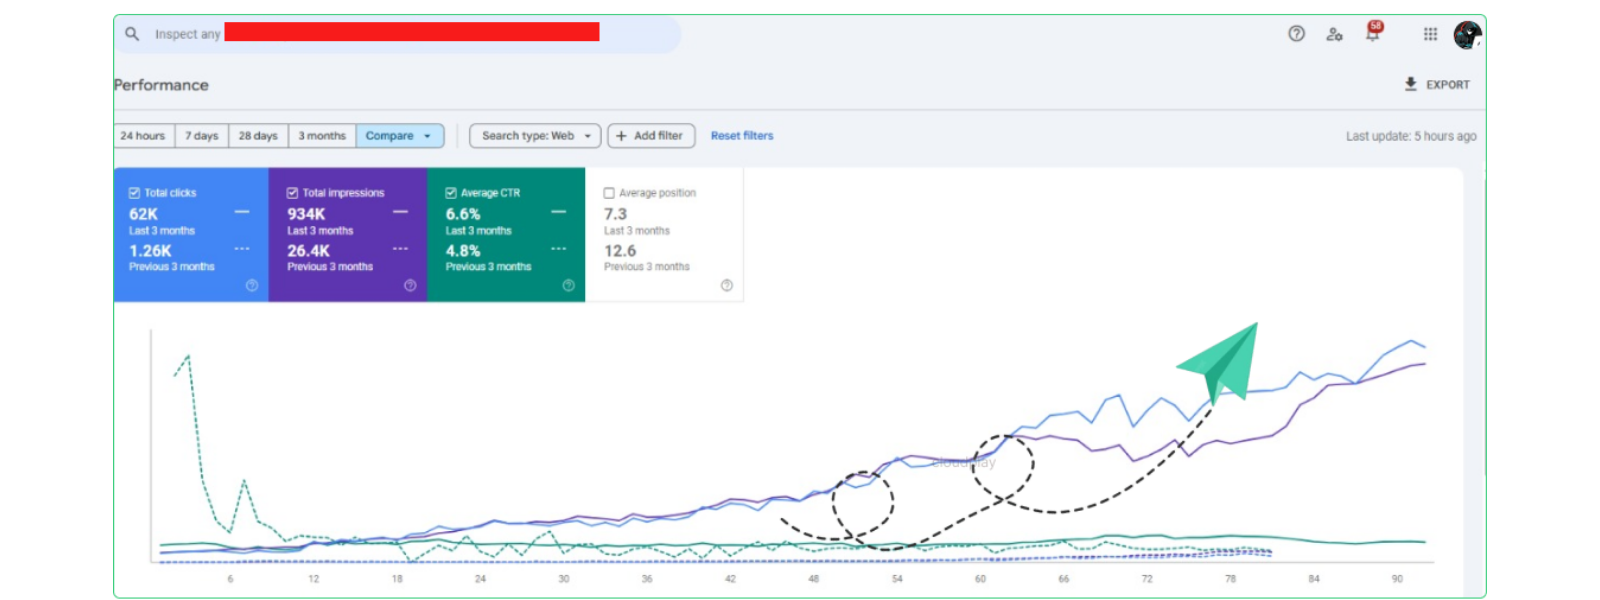
Task: Open the notifications bell icon
Action: pos(1373,34)
